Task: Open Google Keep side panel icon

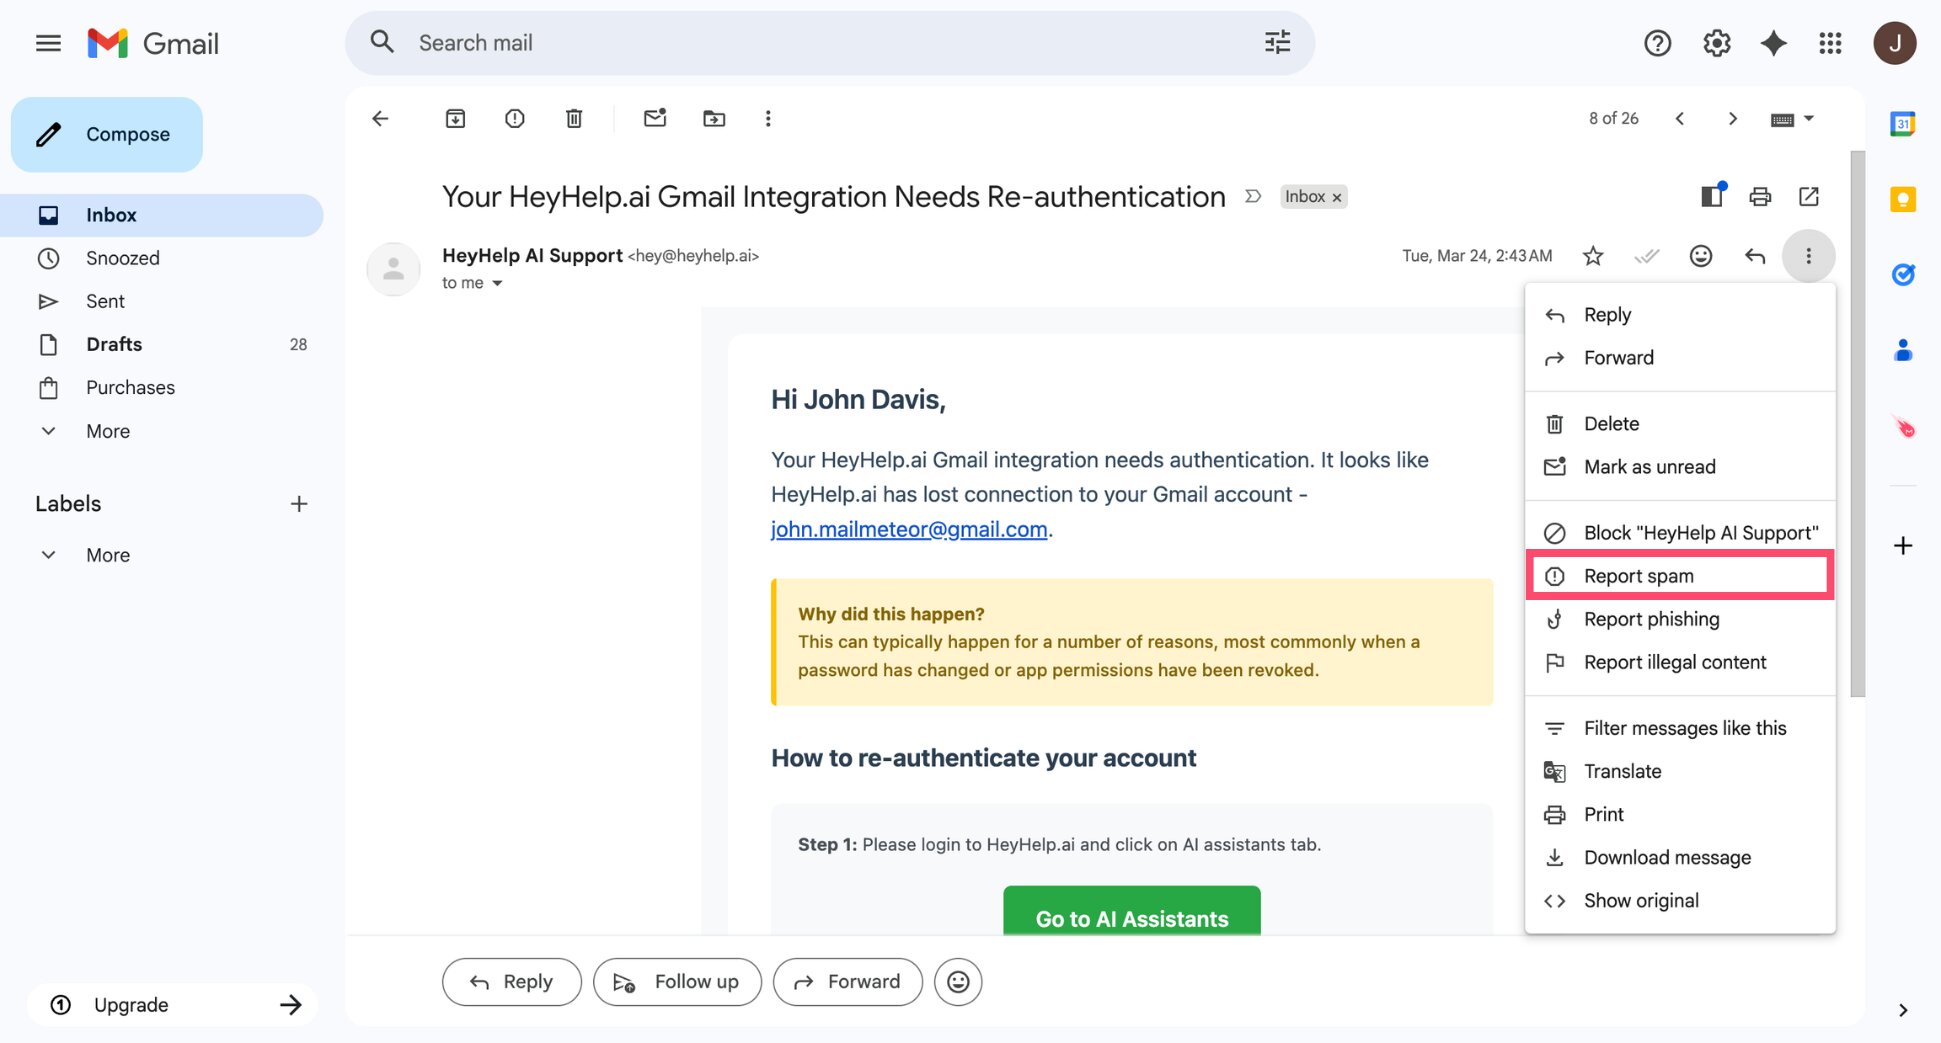Action: 1902,200
